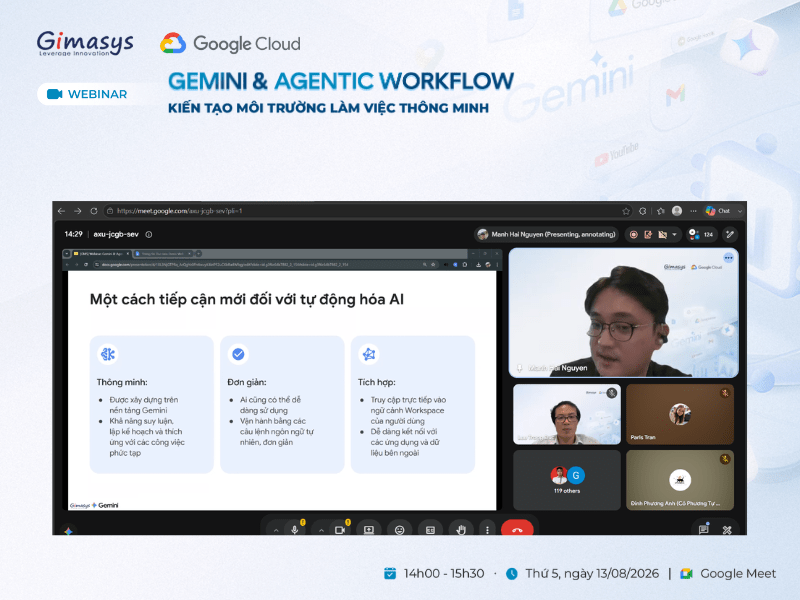Click the notes-taking indicator icon
Viewport: 800px width, 600px height.
(648, 235)
